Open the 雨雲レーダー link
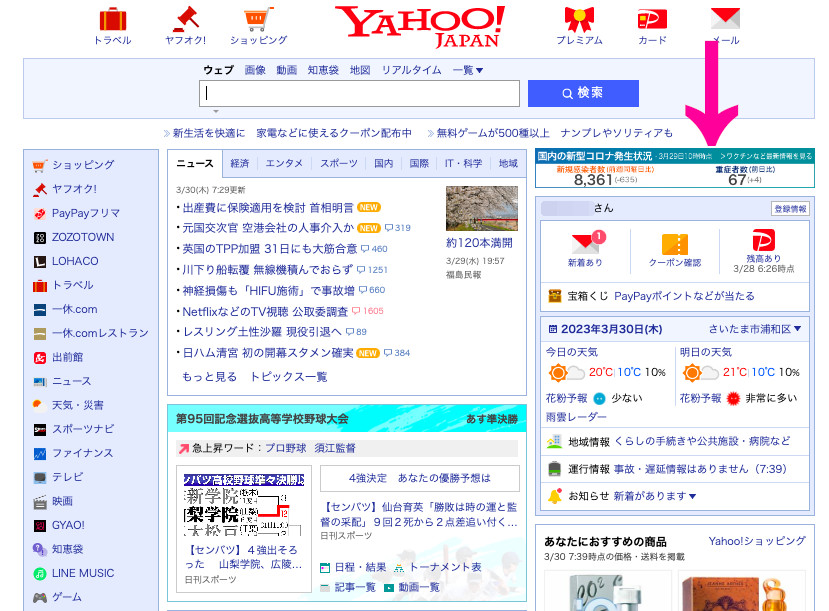The height and width of the screenshot is (611, 829). pyautogui.click(x=576, y=416)
